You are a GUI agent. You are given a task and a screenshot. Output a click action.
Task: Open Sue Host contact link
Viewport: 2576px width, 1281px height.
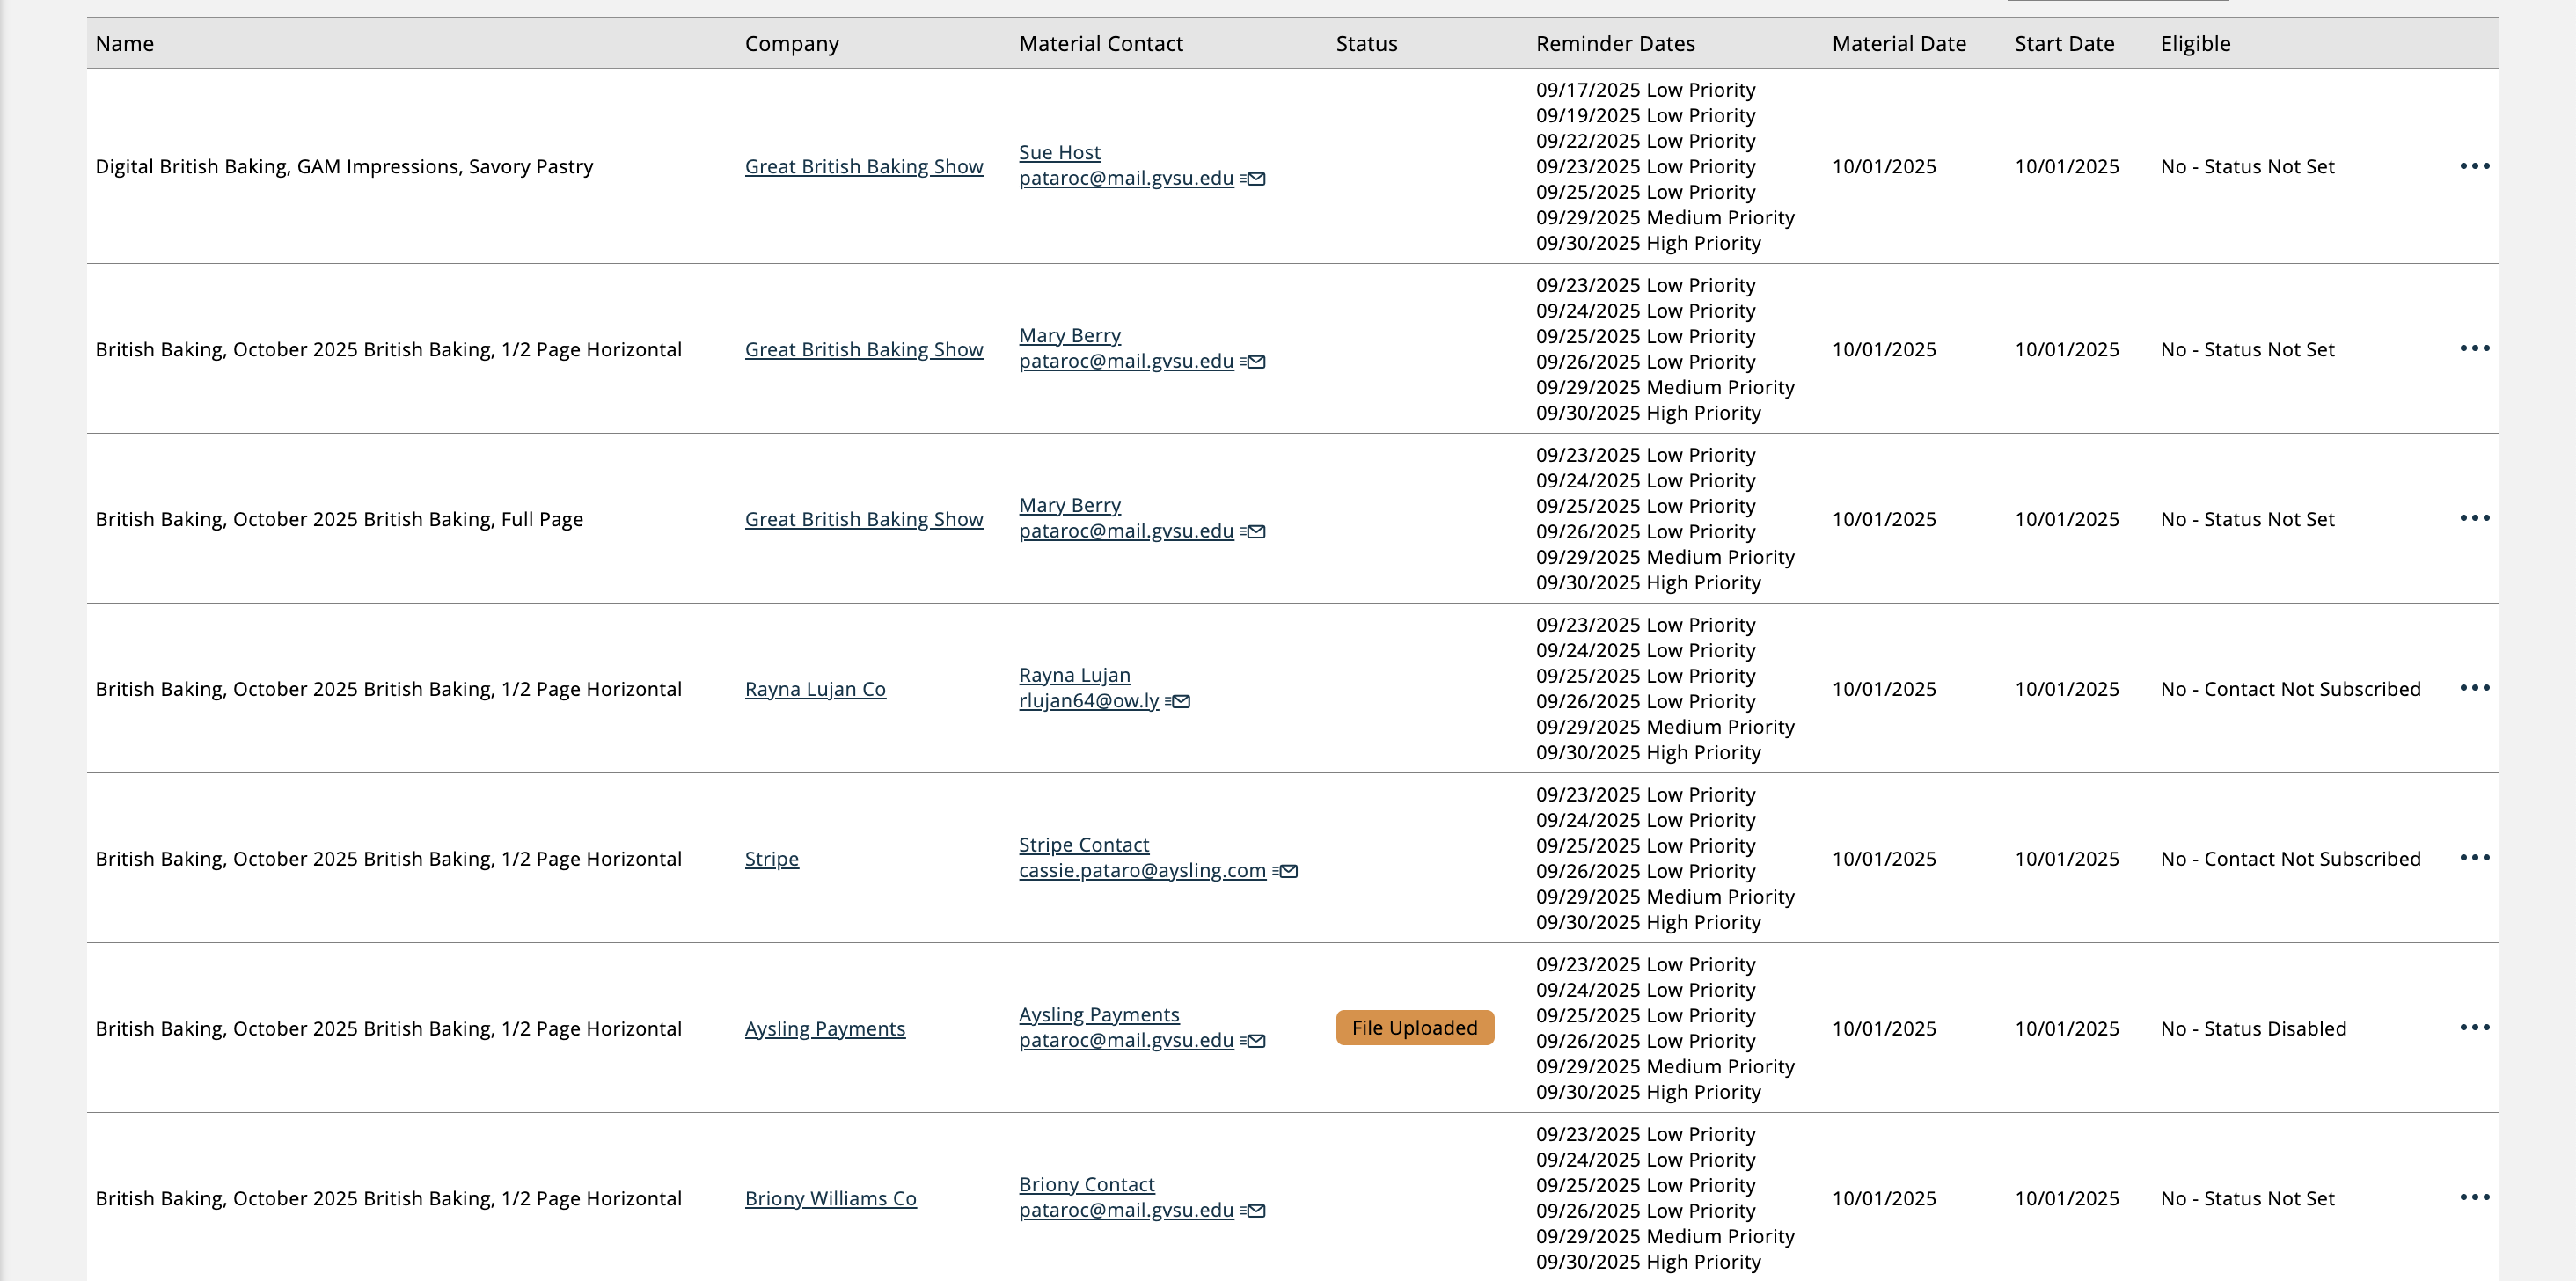click(1059, 153)
